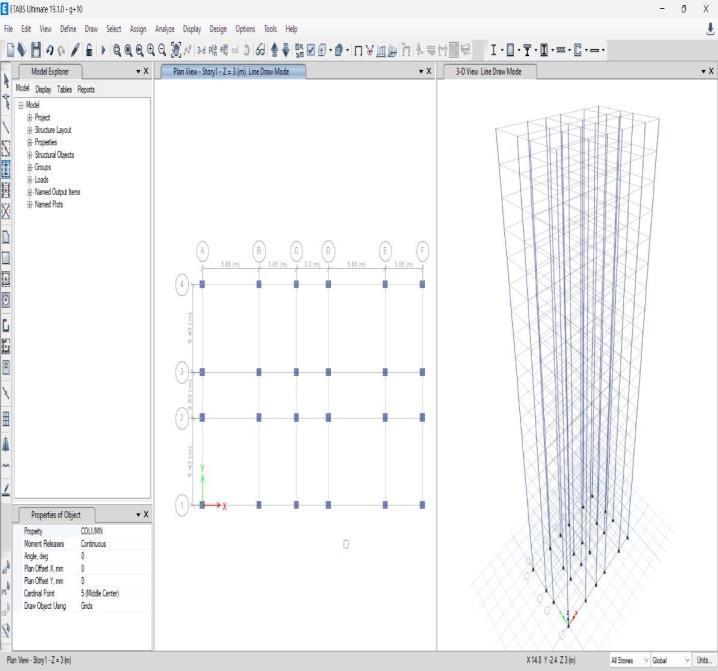
Task: Close the Model Explorer panel
Action: tap(146, 71)
